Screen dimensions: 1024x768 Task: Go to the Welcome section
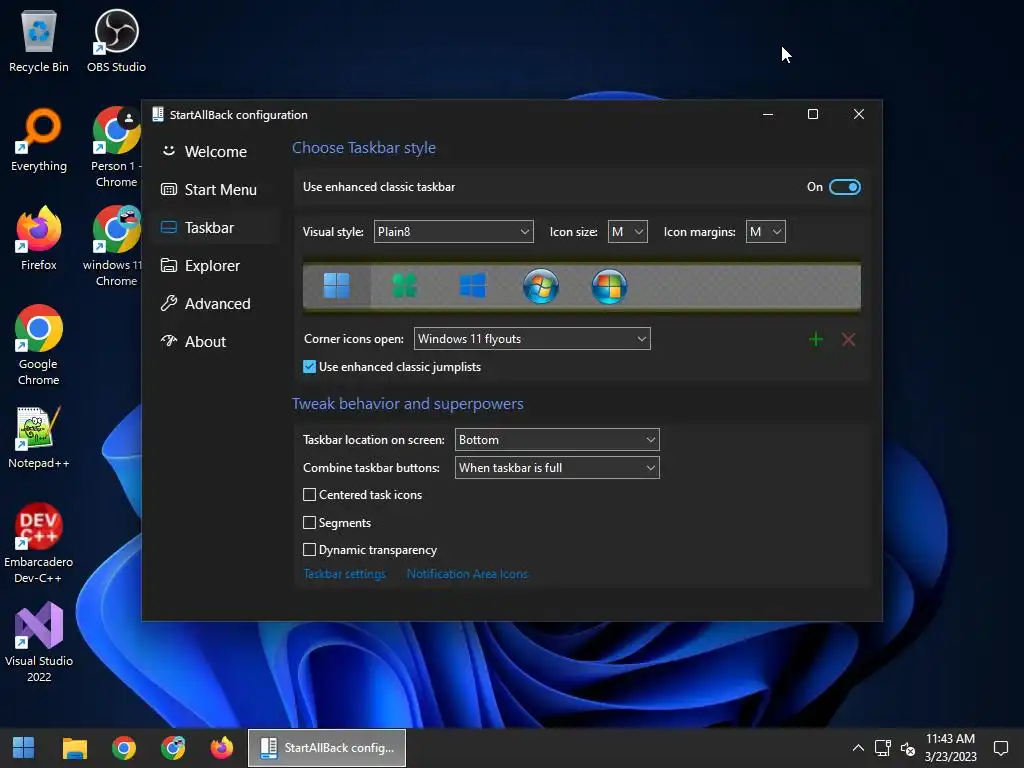[216, 152]
